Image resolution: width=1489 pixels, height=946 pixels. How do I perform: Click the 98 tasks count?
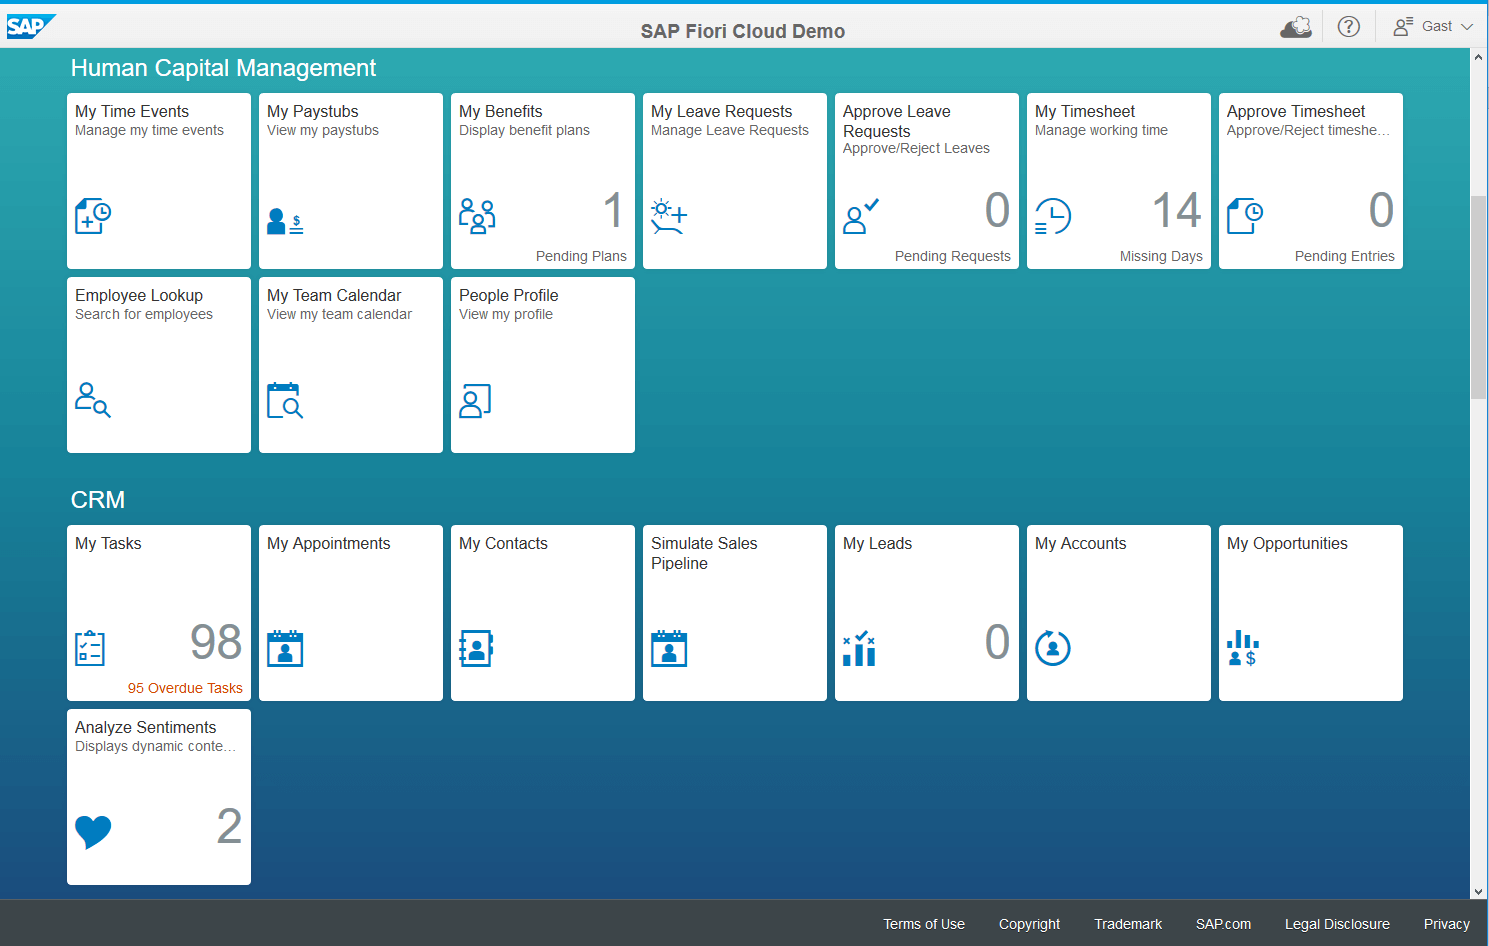pos(216,642)
